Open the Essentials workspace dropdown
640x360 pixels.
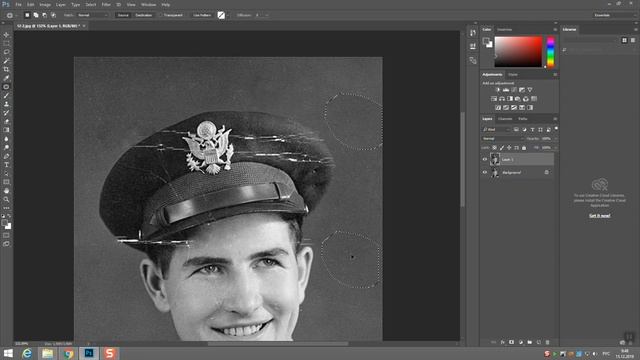pos(613,15)
